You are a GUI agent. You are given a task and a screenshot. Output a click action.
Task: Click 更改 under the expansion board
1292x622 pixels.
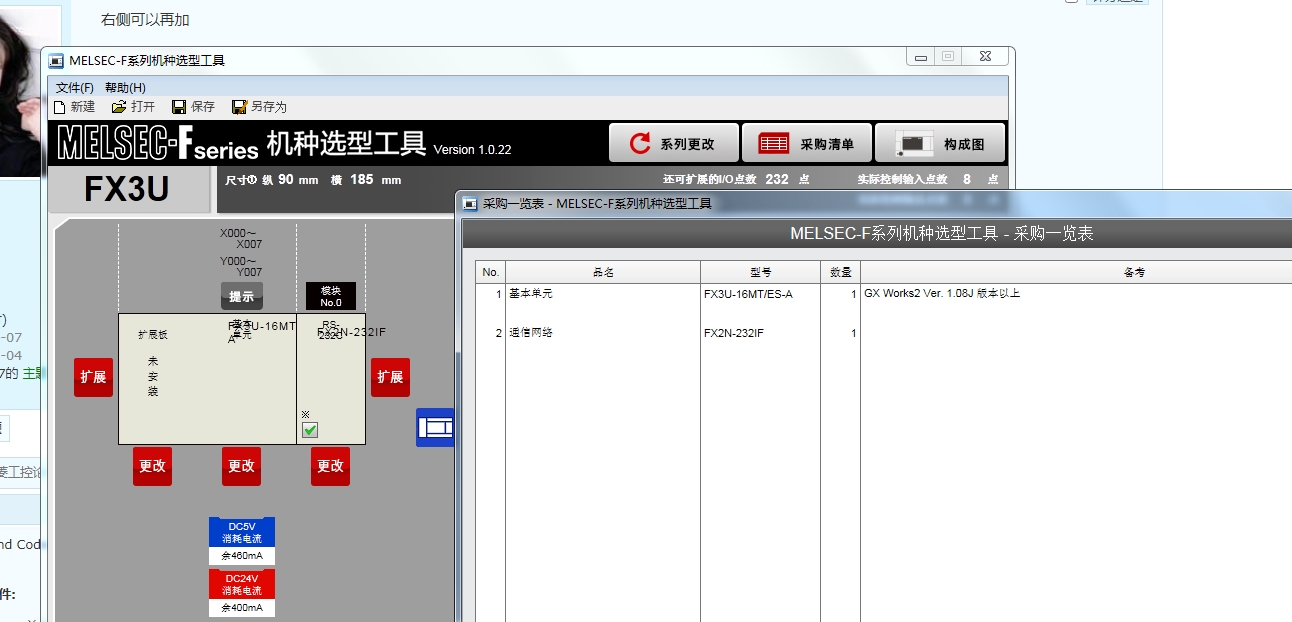click(x=152, y=466)
